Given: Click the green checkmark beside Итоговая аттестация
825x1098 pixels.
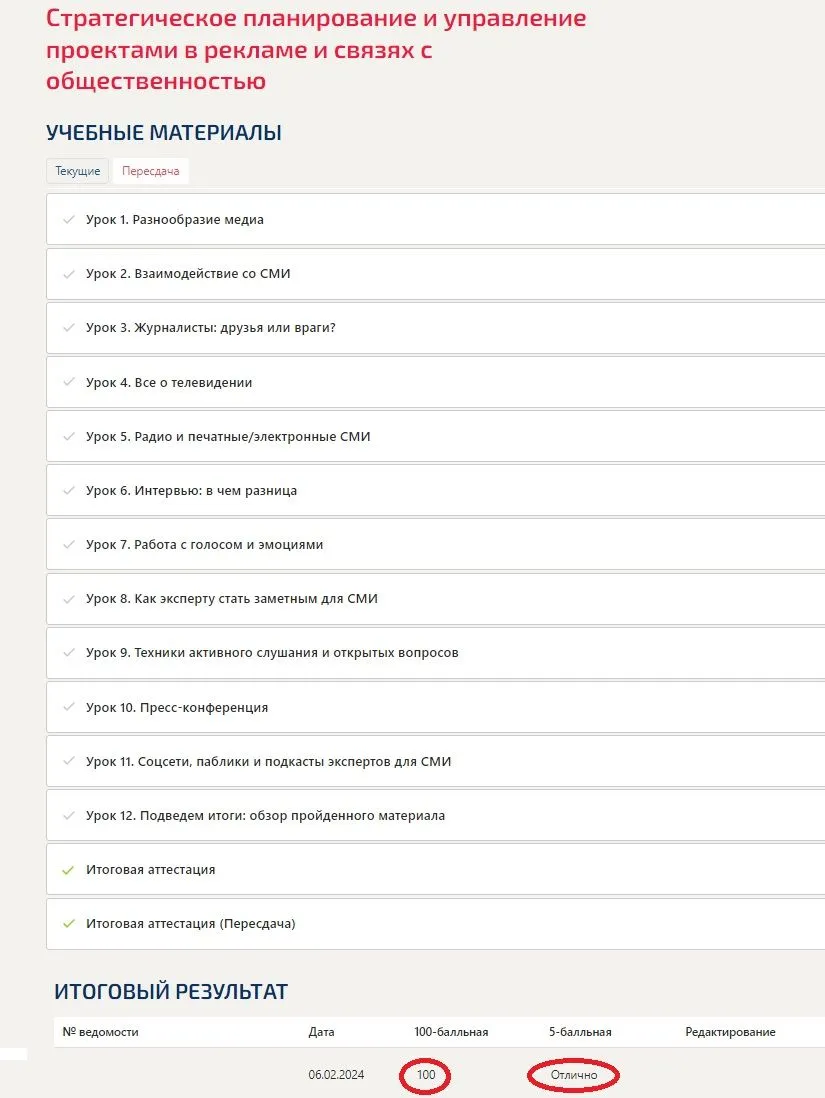Looking at the screenshot, I should pos(69,870).
